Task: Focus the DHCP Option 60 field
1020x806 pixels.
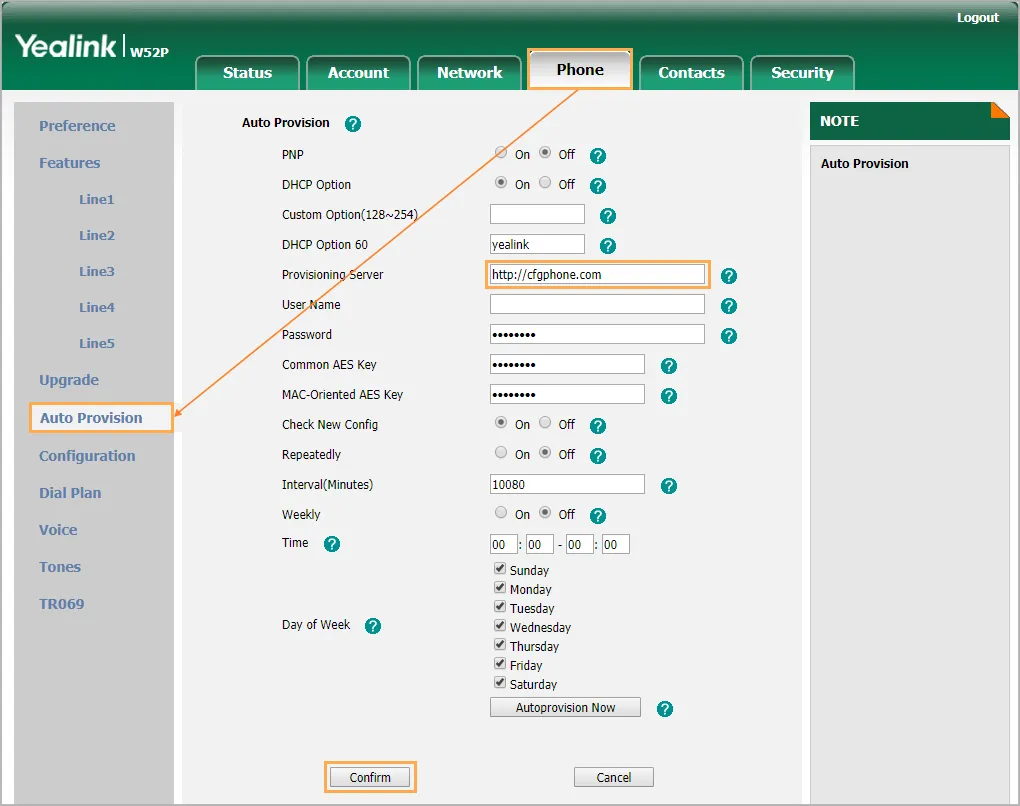Action: pyautogui.click(x=537, y=245)
